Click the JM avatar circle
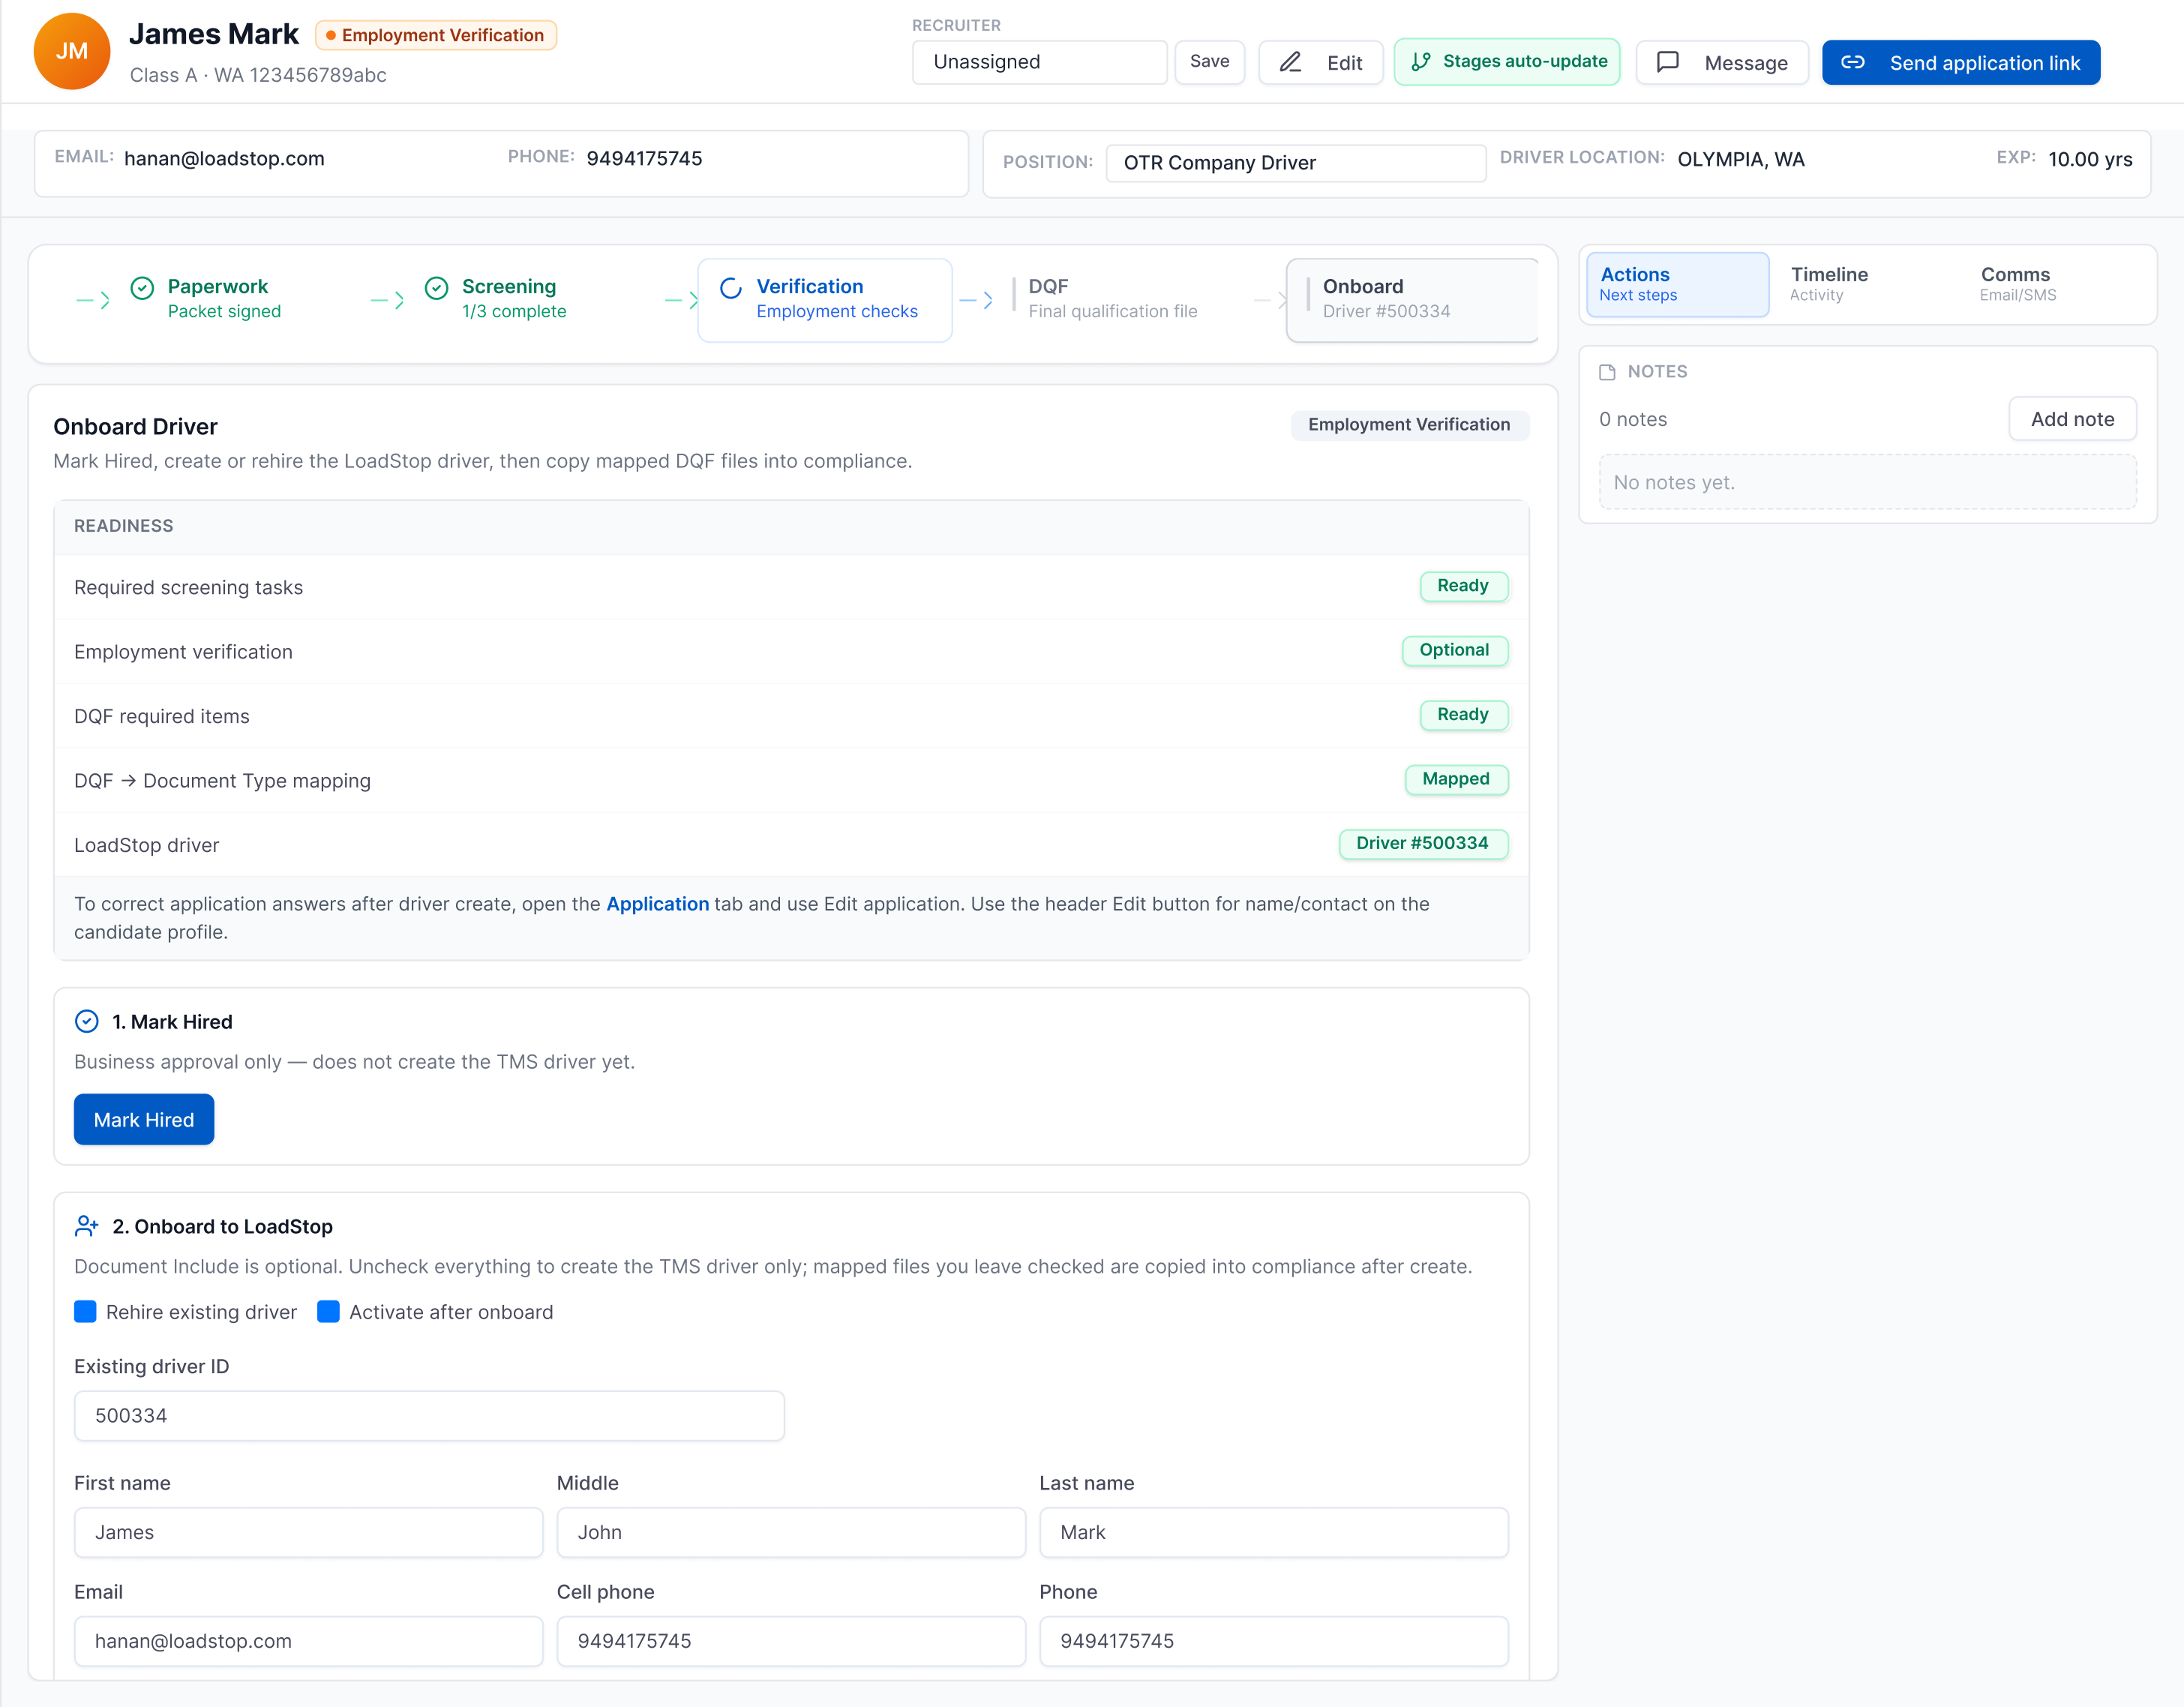The image size is (2184, 1707). point(71,51)
